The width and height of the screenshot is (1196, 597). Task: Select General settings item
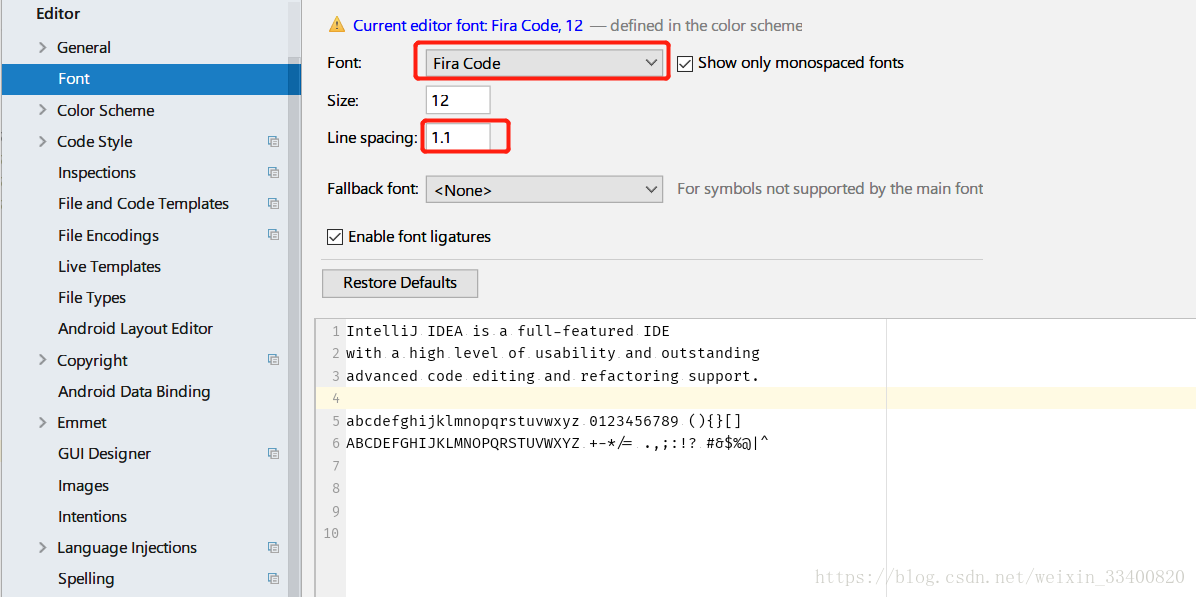[84, 47]
